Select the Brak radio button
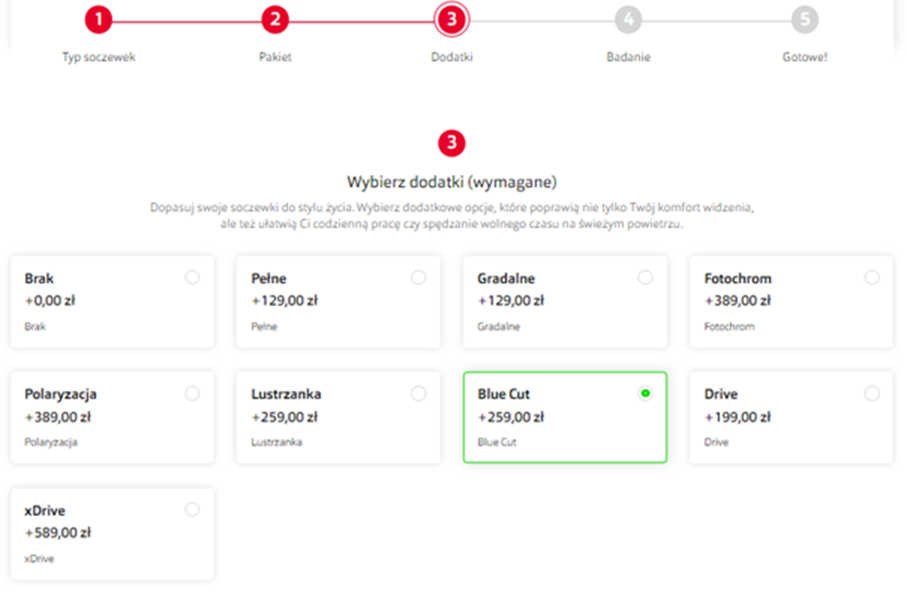The image size is (907, 595). click(x=192, y=278)
